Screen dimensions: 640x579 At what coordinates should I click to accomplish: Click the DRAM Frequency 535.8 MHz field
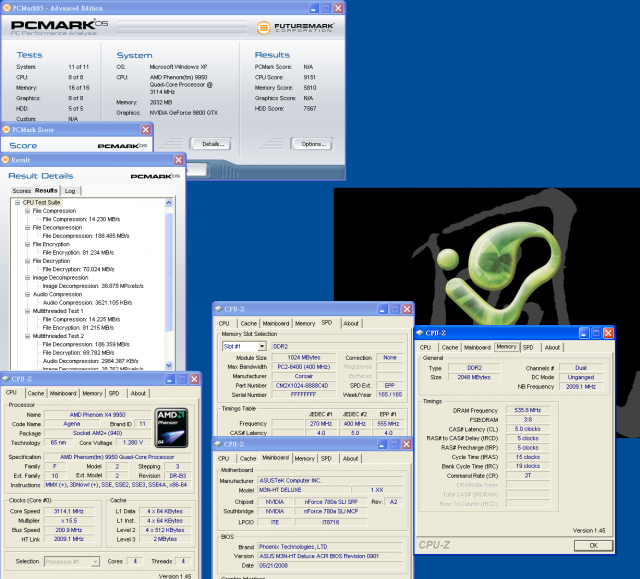click(528, 410)
